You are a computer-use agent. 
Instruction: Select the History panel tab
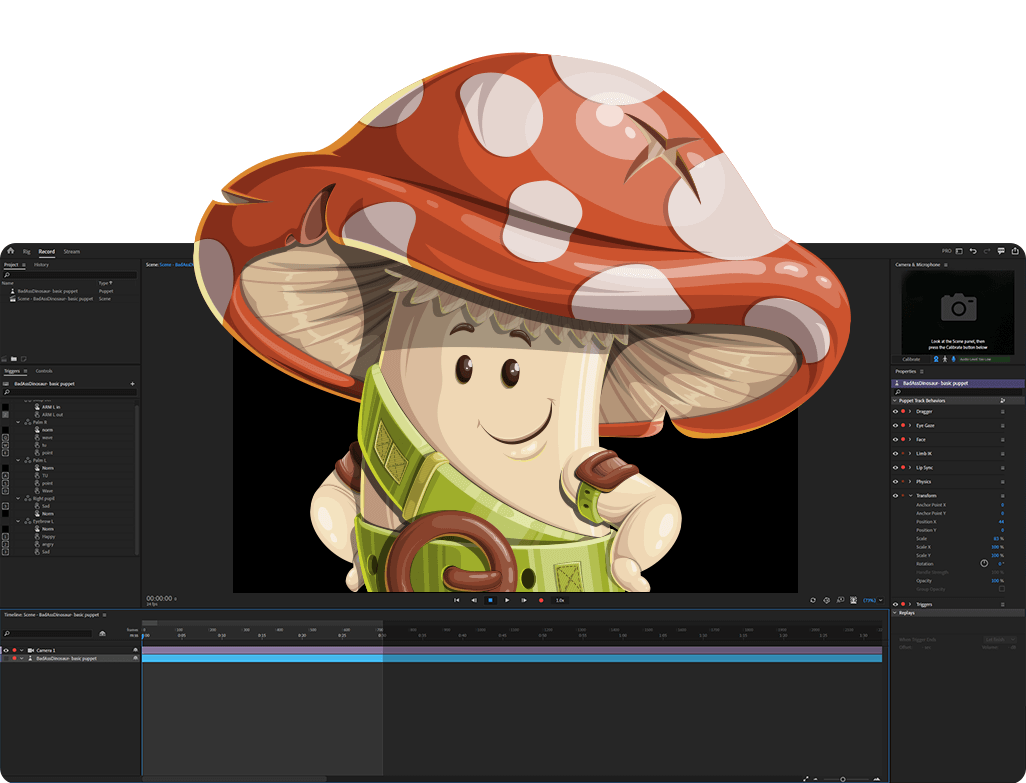point(41,265)
